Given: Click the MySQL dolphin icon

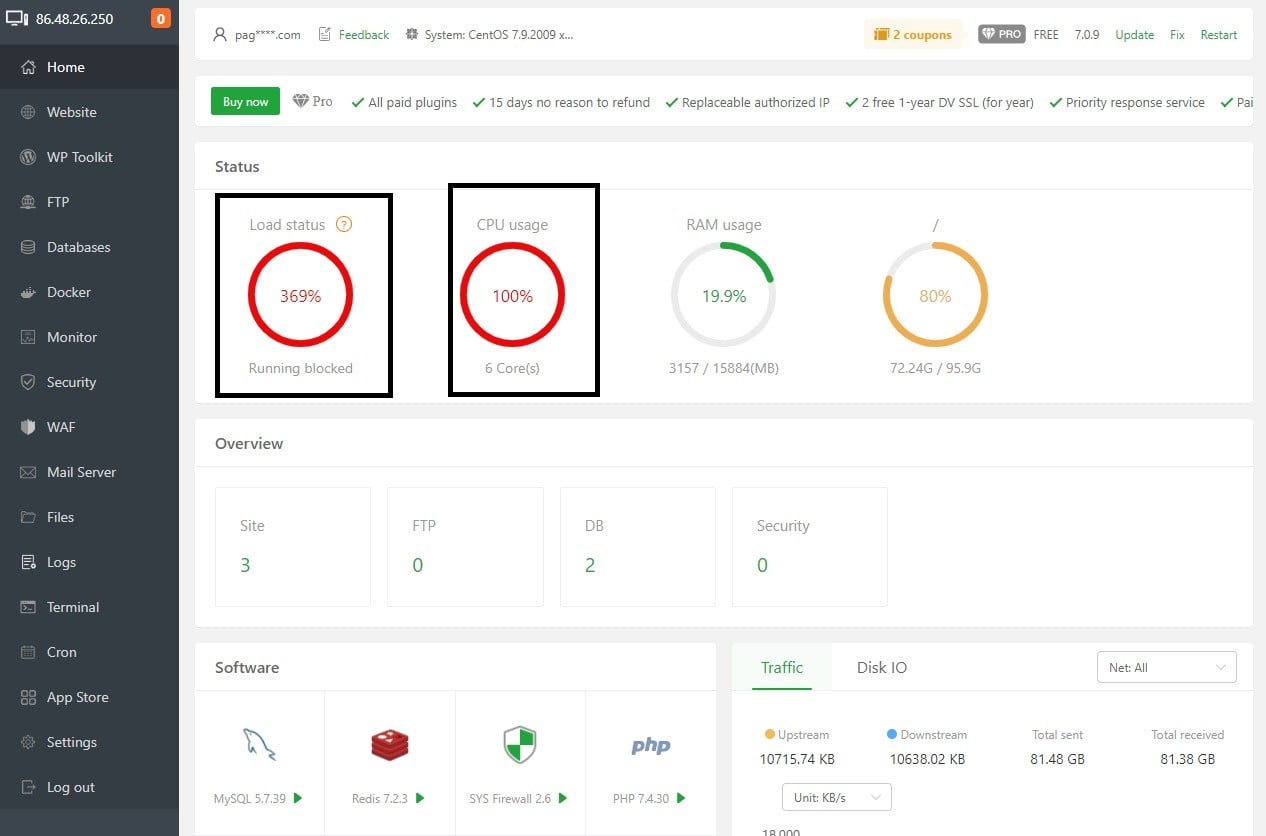Looking at the screenshot, I should pyautogui.click(x=259, y=745).
